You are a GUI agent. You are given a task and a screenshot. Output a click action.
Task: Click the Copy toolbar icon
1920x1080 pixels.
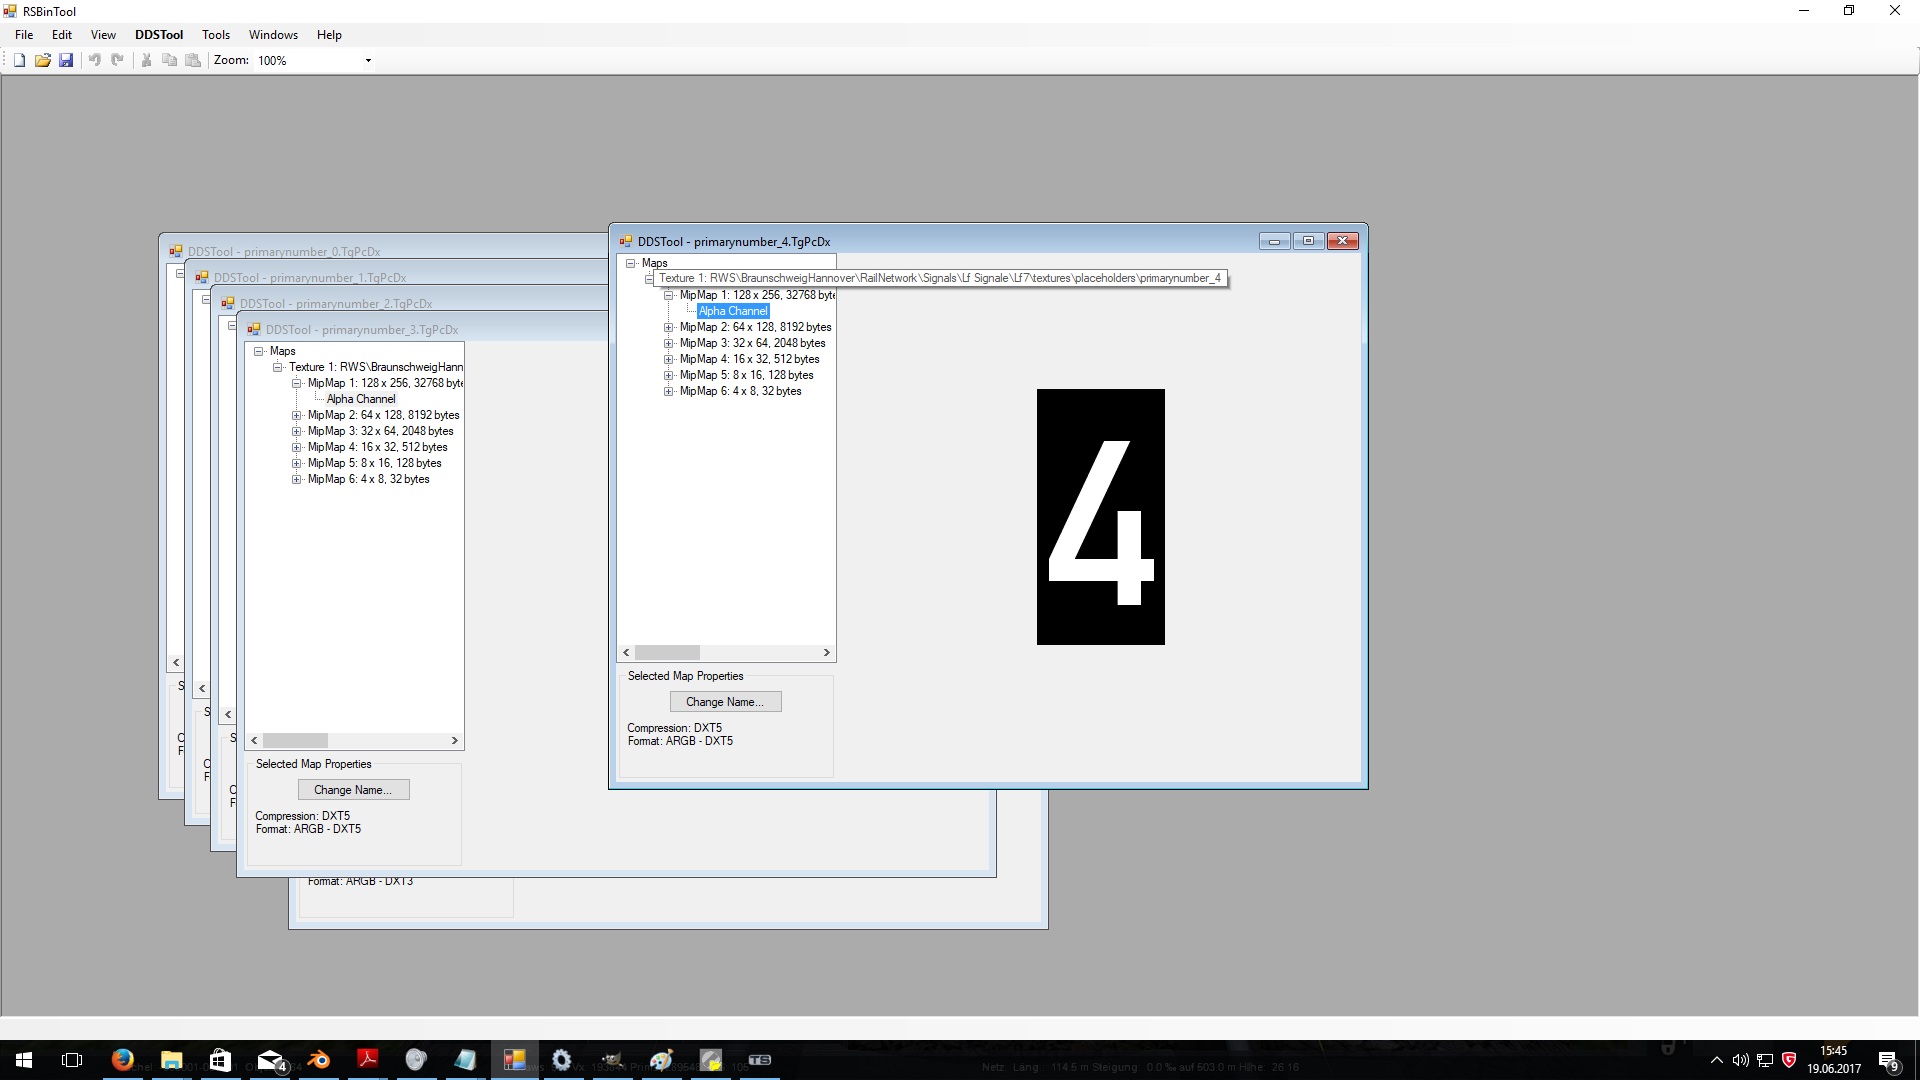pos(170,60)
